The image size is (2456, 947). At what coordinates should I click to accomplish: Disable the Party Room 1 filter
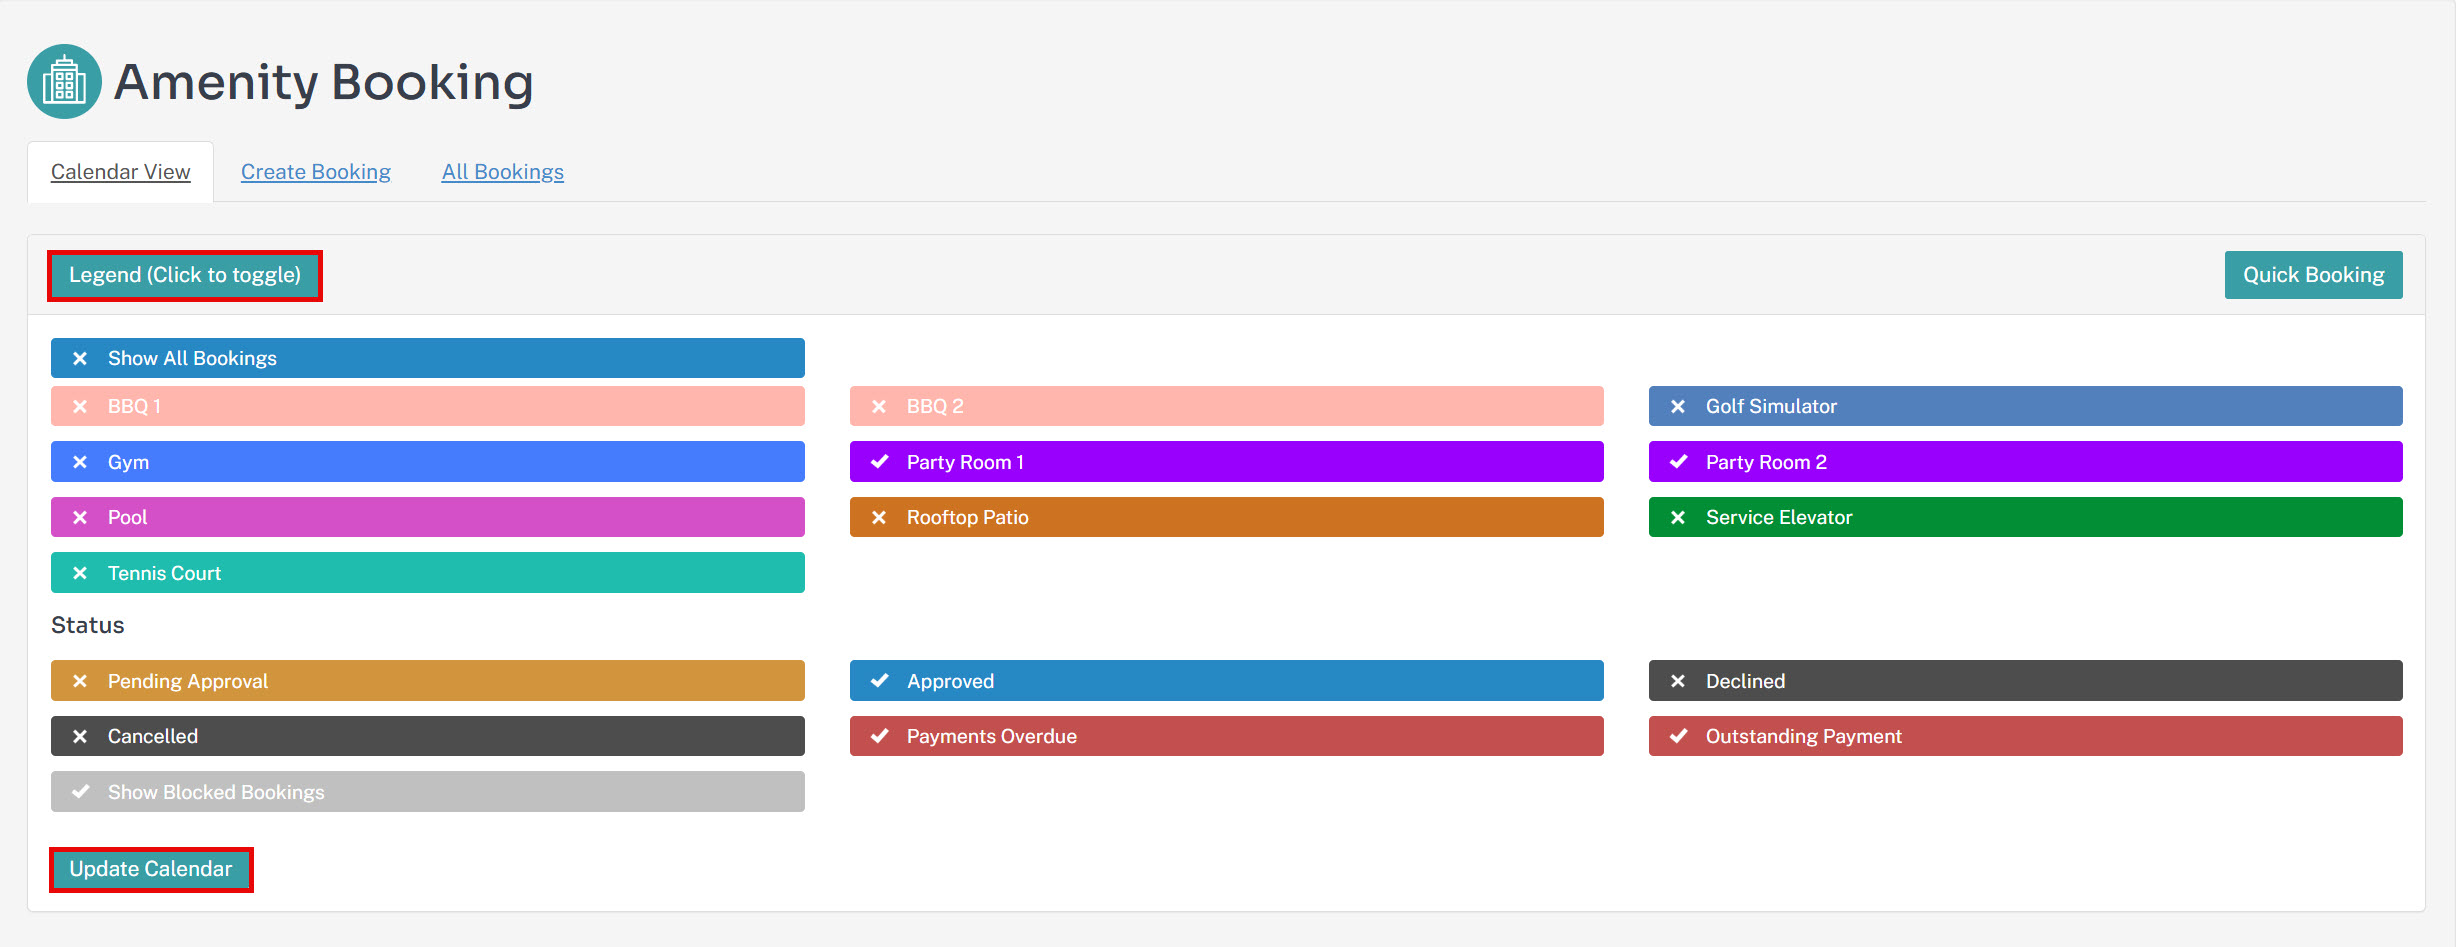[1227, 462]
